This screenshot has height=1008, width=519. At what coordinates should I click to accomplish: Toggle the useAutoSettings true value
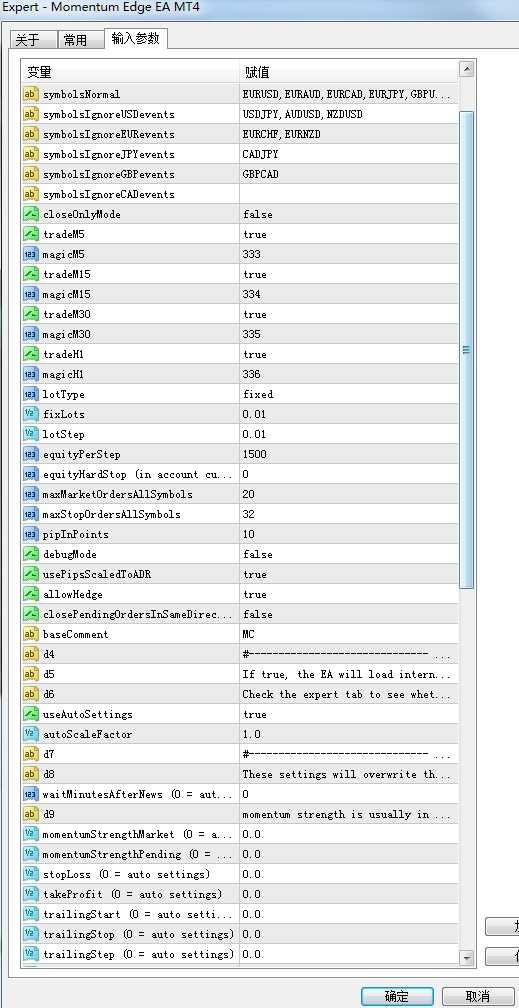[x=349, y=714]
